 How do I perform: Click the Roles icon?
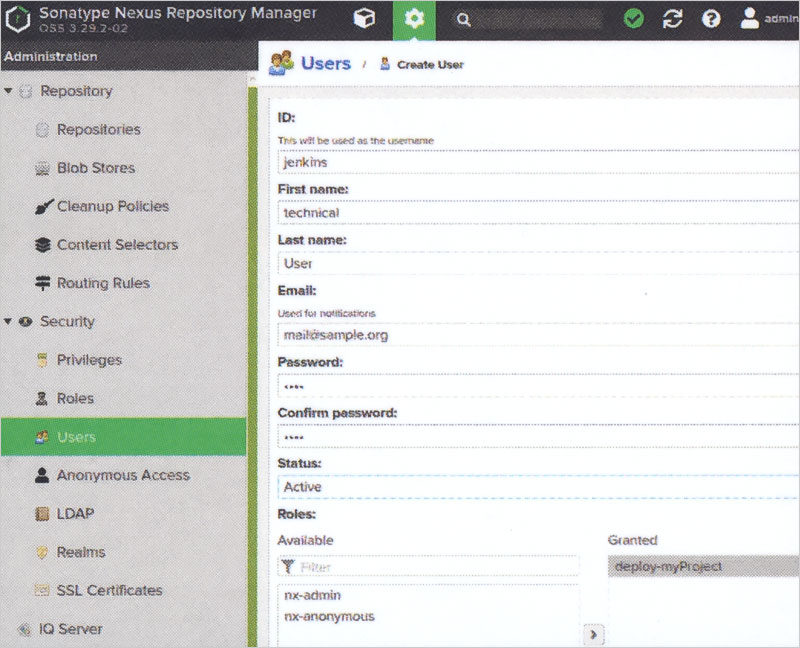(42, 398)
